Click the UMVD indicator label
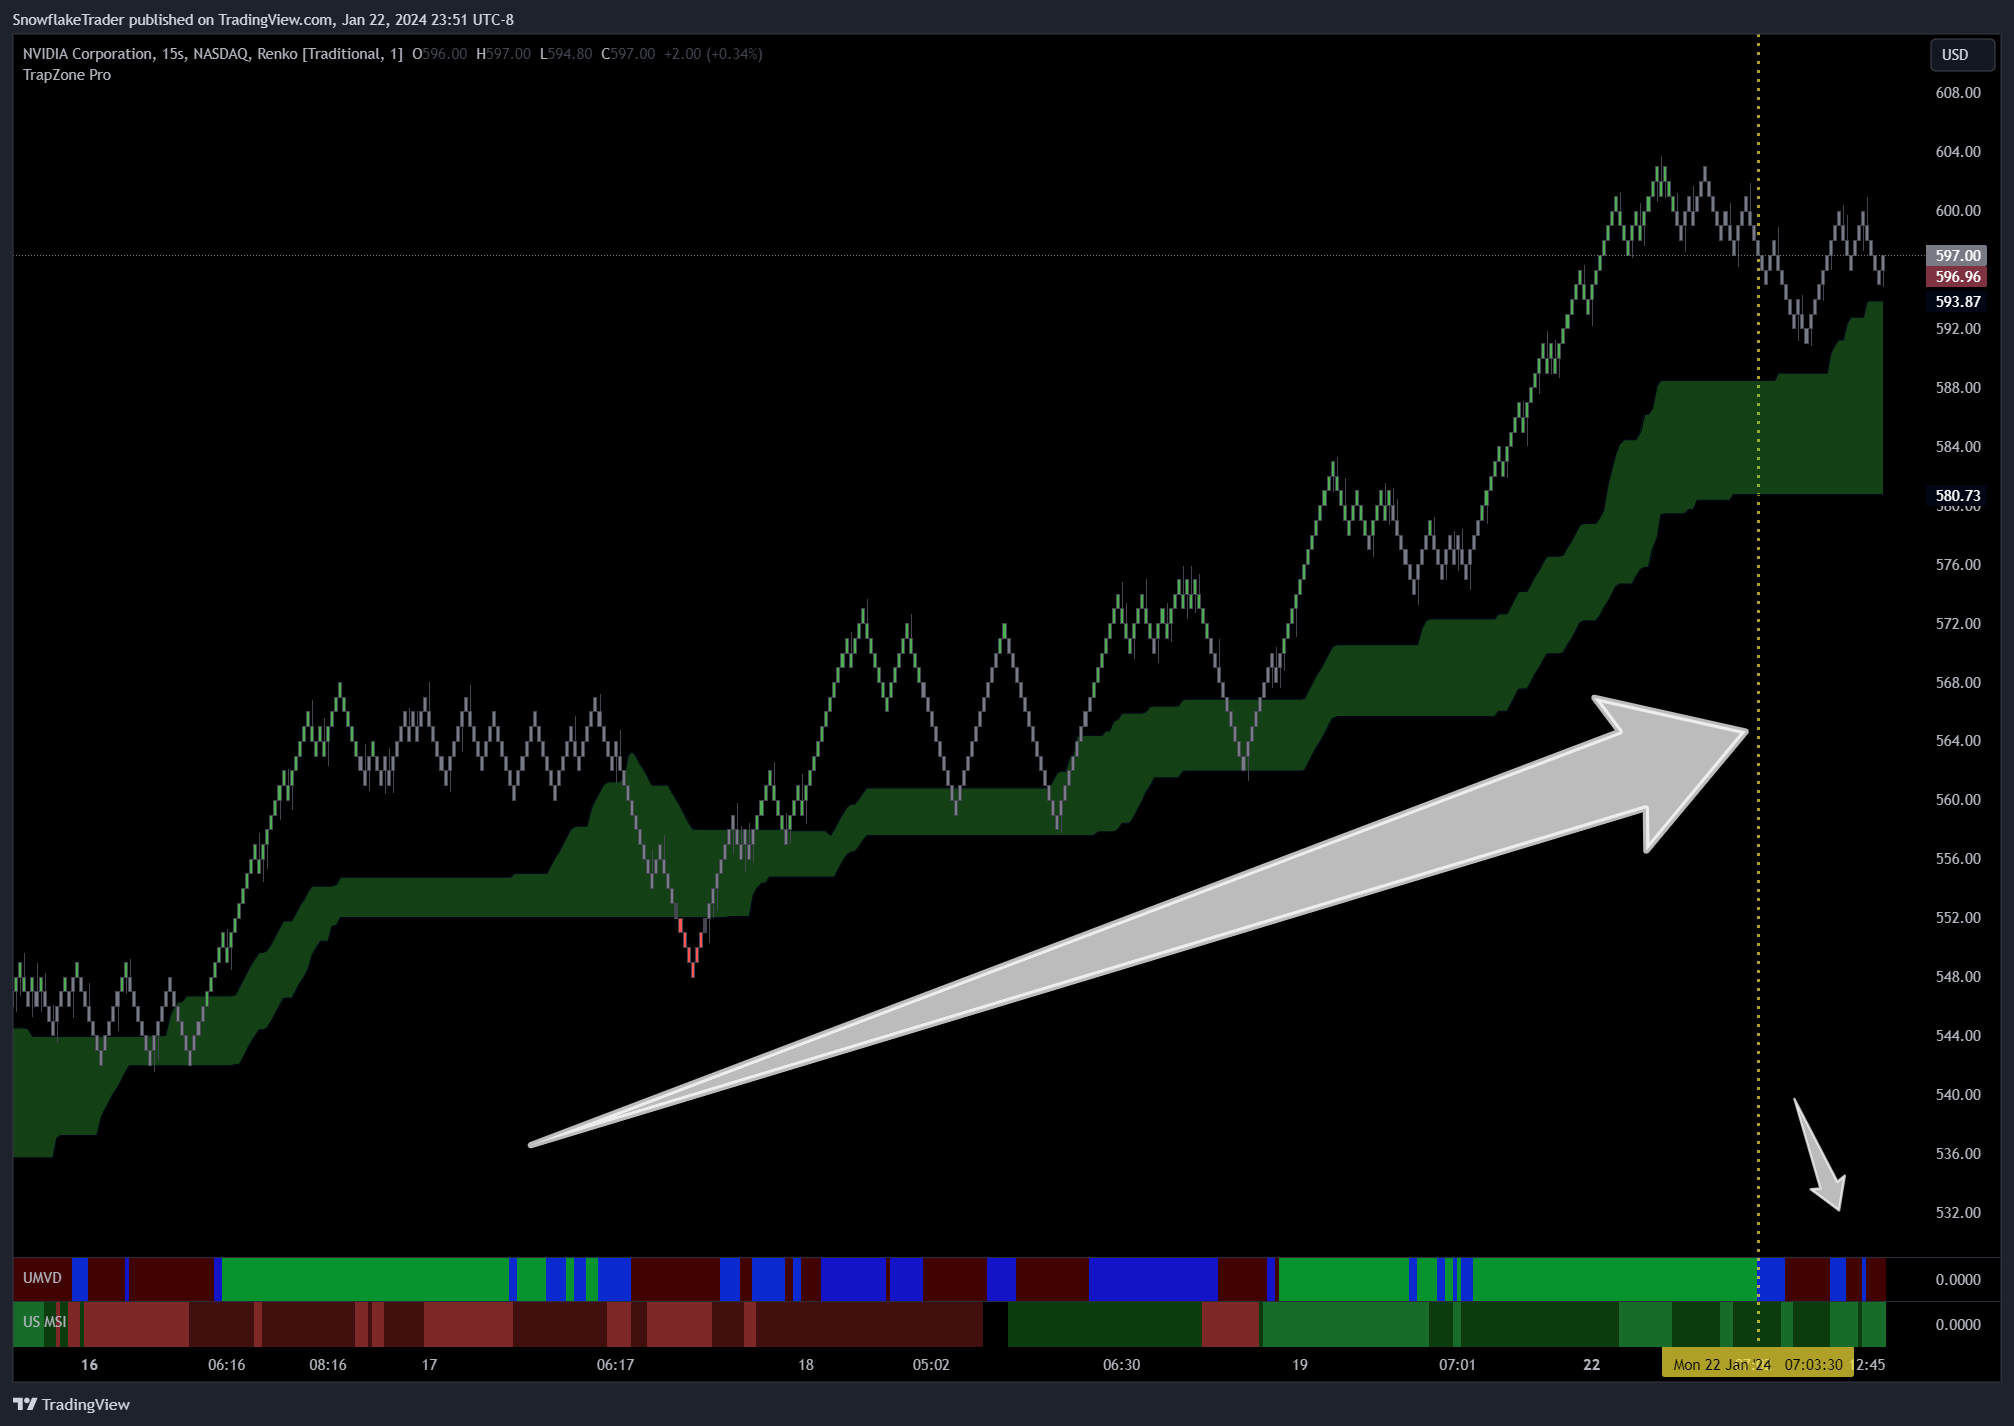The image size is (2014, 1426). coord(42,1278)
